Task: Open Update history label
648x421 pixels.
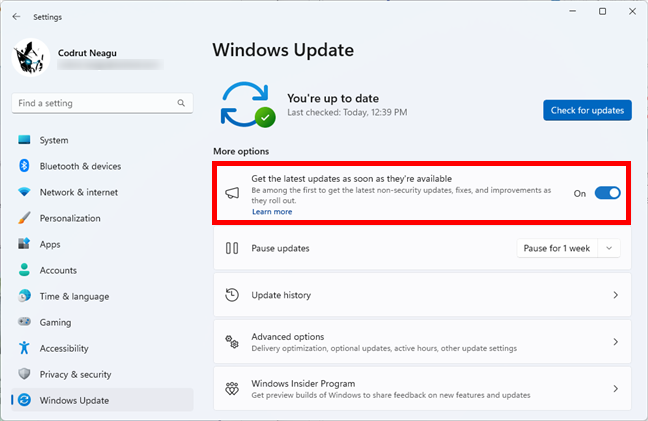Action: pyautogui.click(x=281, y=295)
